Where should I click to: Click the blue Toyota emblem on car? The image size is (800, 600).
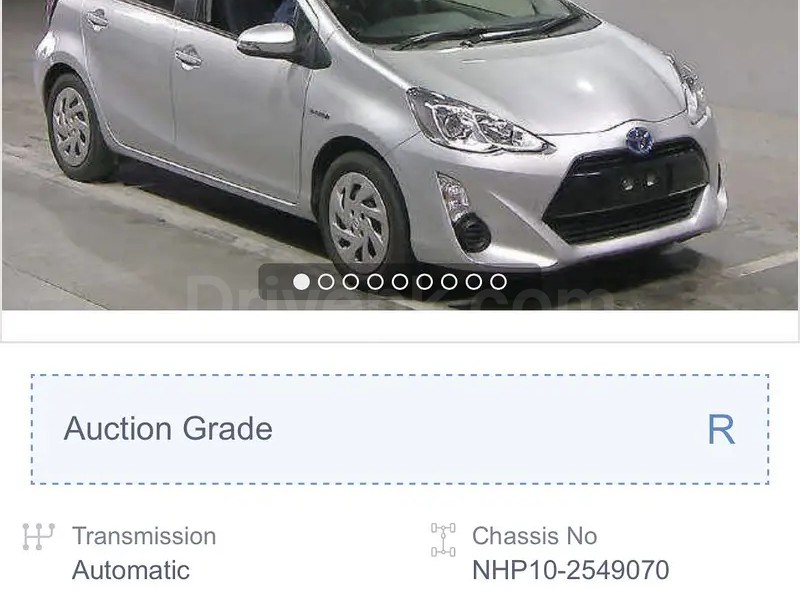(x=639, y=140)
